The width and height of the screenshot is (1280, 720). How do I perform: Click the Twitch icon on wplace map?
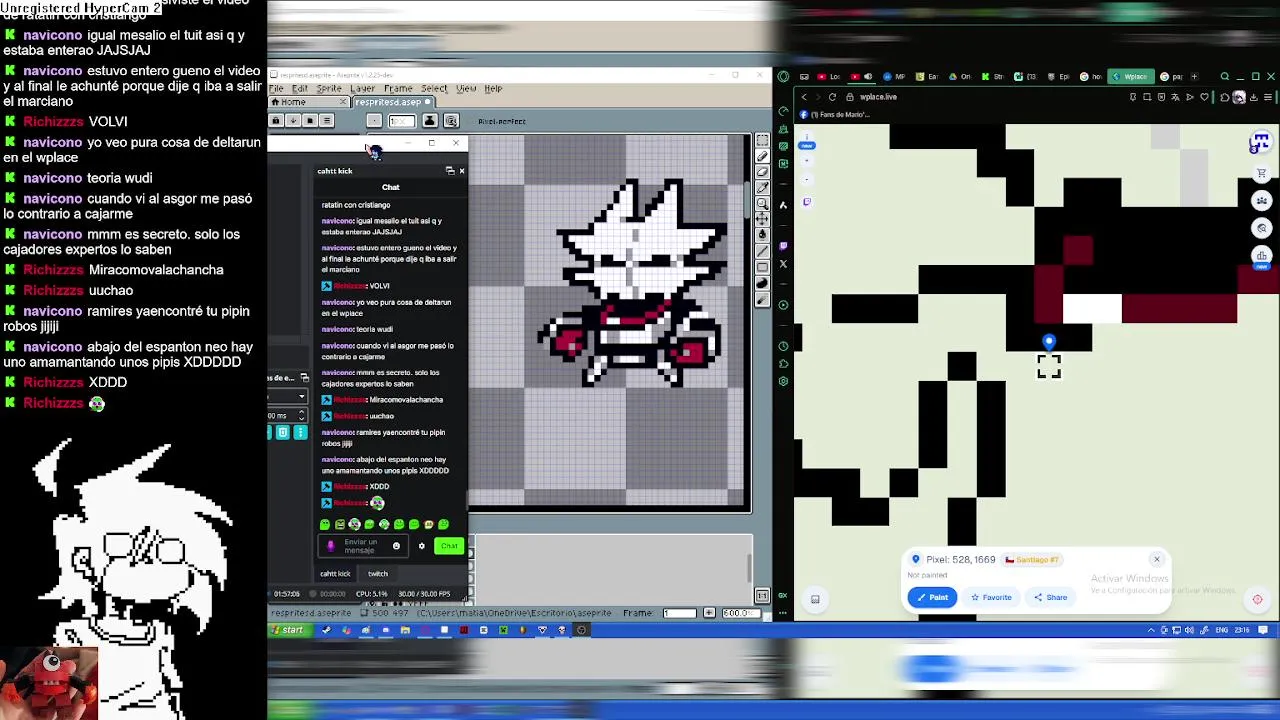807,202
